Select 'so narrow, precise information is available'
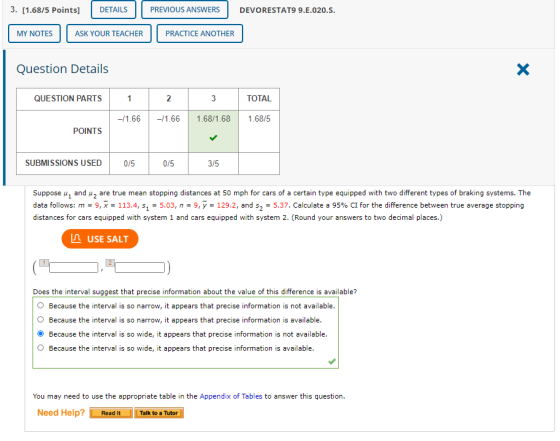The height and width of the screenshot is (441, 560). [40, 320]
